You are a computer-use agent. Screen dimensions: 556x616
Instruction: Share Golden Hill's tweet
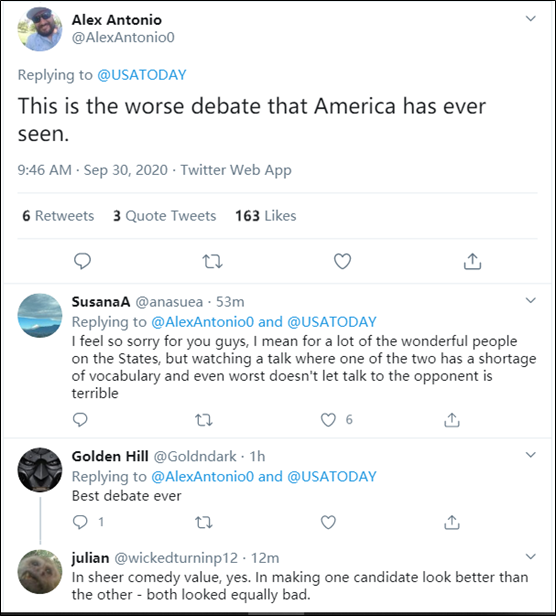click(x=452, y=522)
